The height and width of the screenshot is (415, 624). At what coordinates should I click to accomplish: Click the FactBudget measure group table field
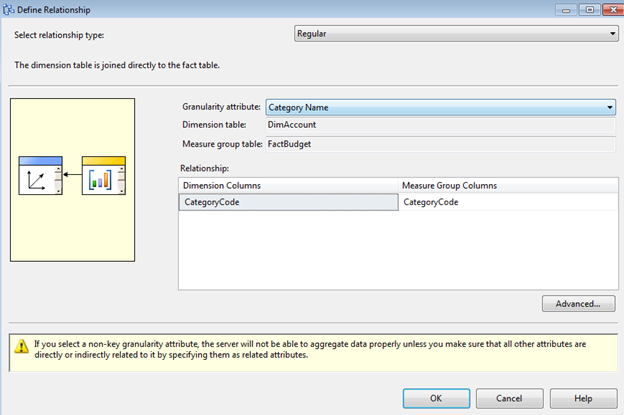click(x=440, y=143)
